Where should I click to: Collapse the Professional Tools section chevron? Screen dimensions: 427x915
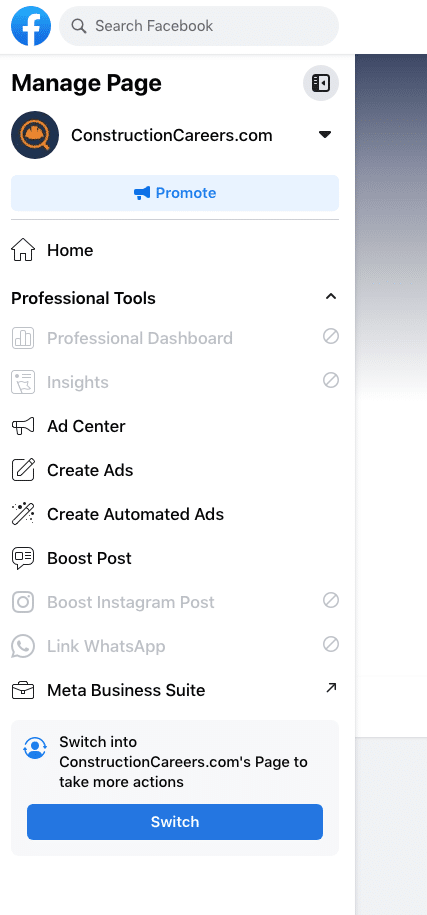(x=331, y=296)
